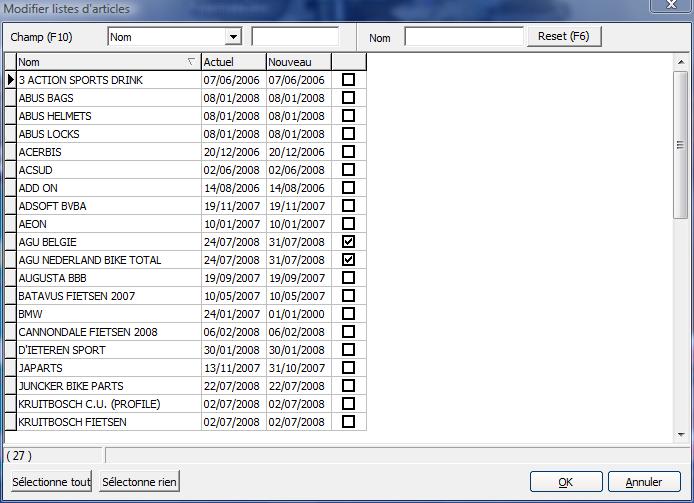Click the Actuel column header

(x=234, y=62)
